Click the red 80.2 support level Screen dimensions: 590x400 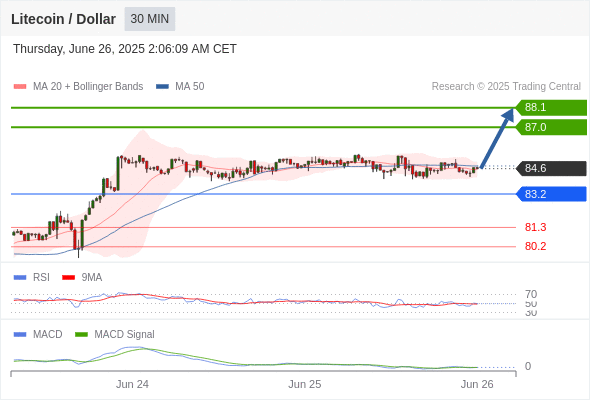click(535, 246)
